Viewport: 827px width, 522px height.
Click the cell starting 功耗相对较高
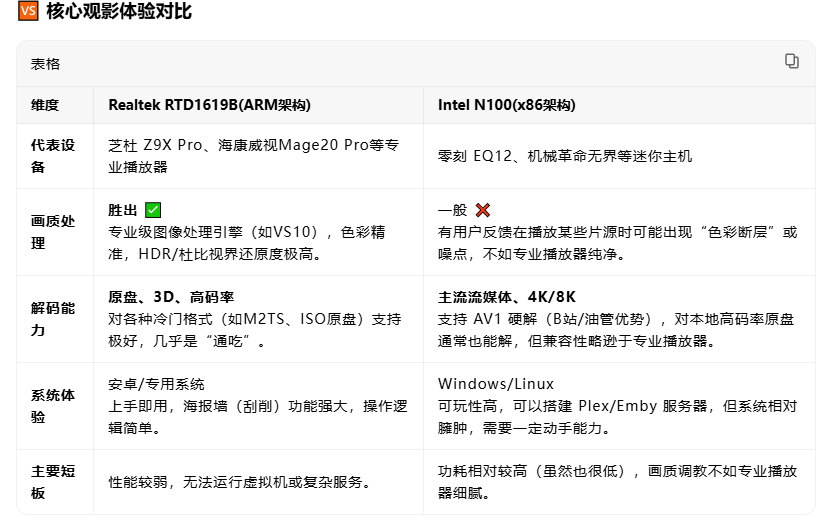coord(618,482)
